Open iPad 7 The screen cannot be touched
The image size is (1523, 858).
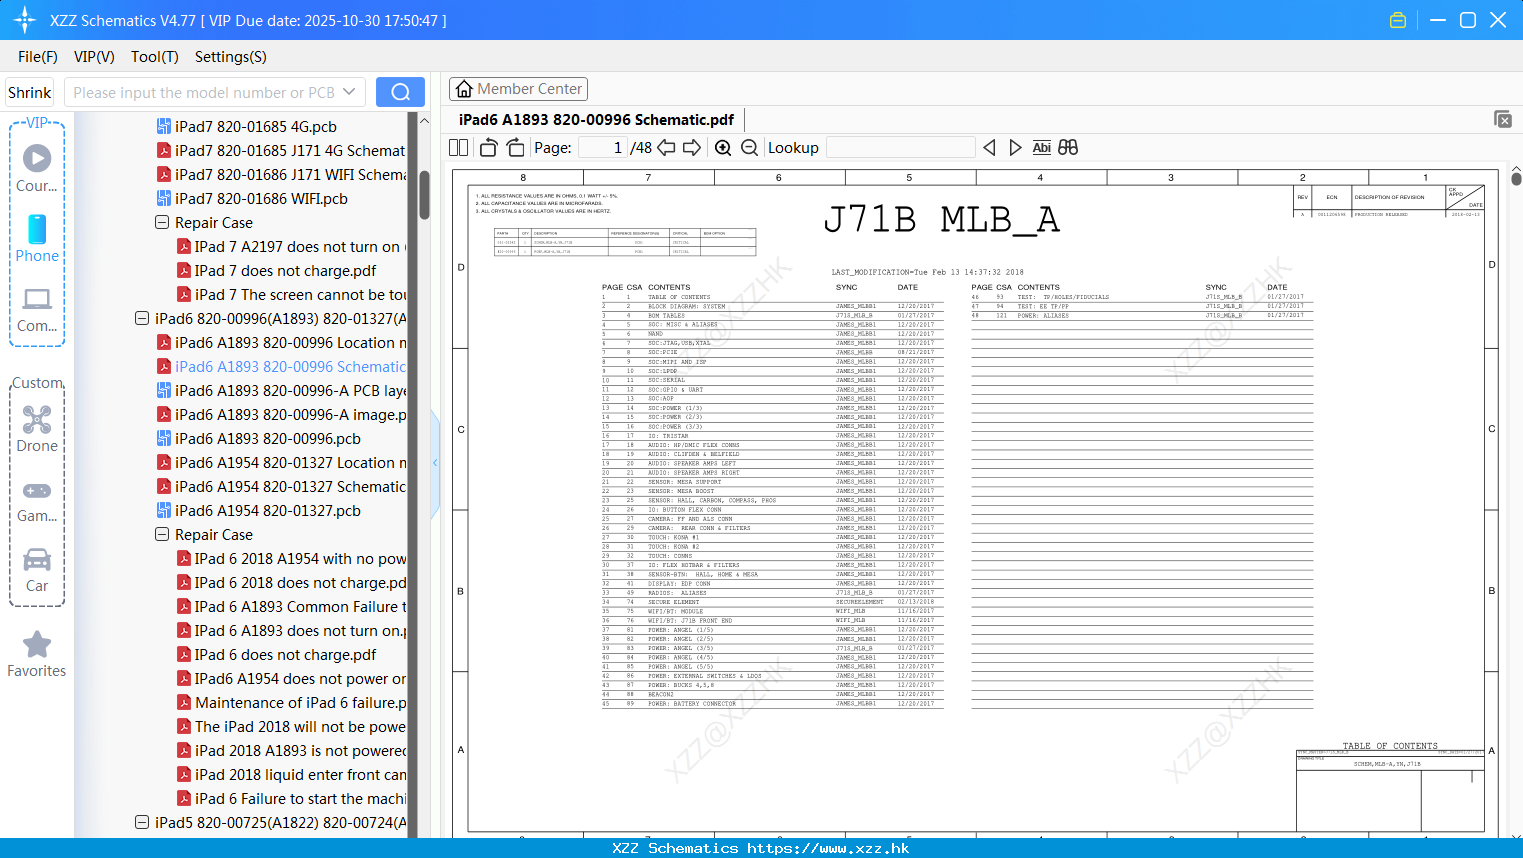point(291,294)
